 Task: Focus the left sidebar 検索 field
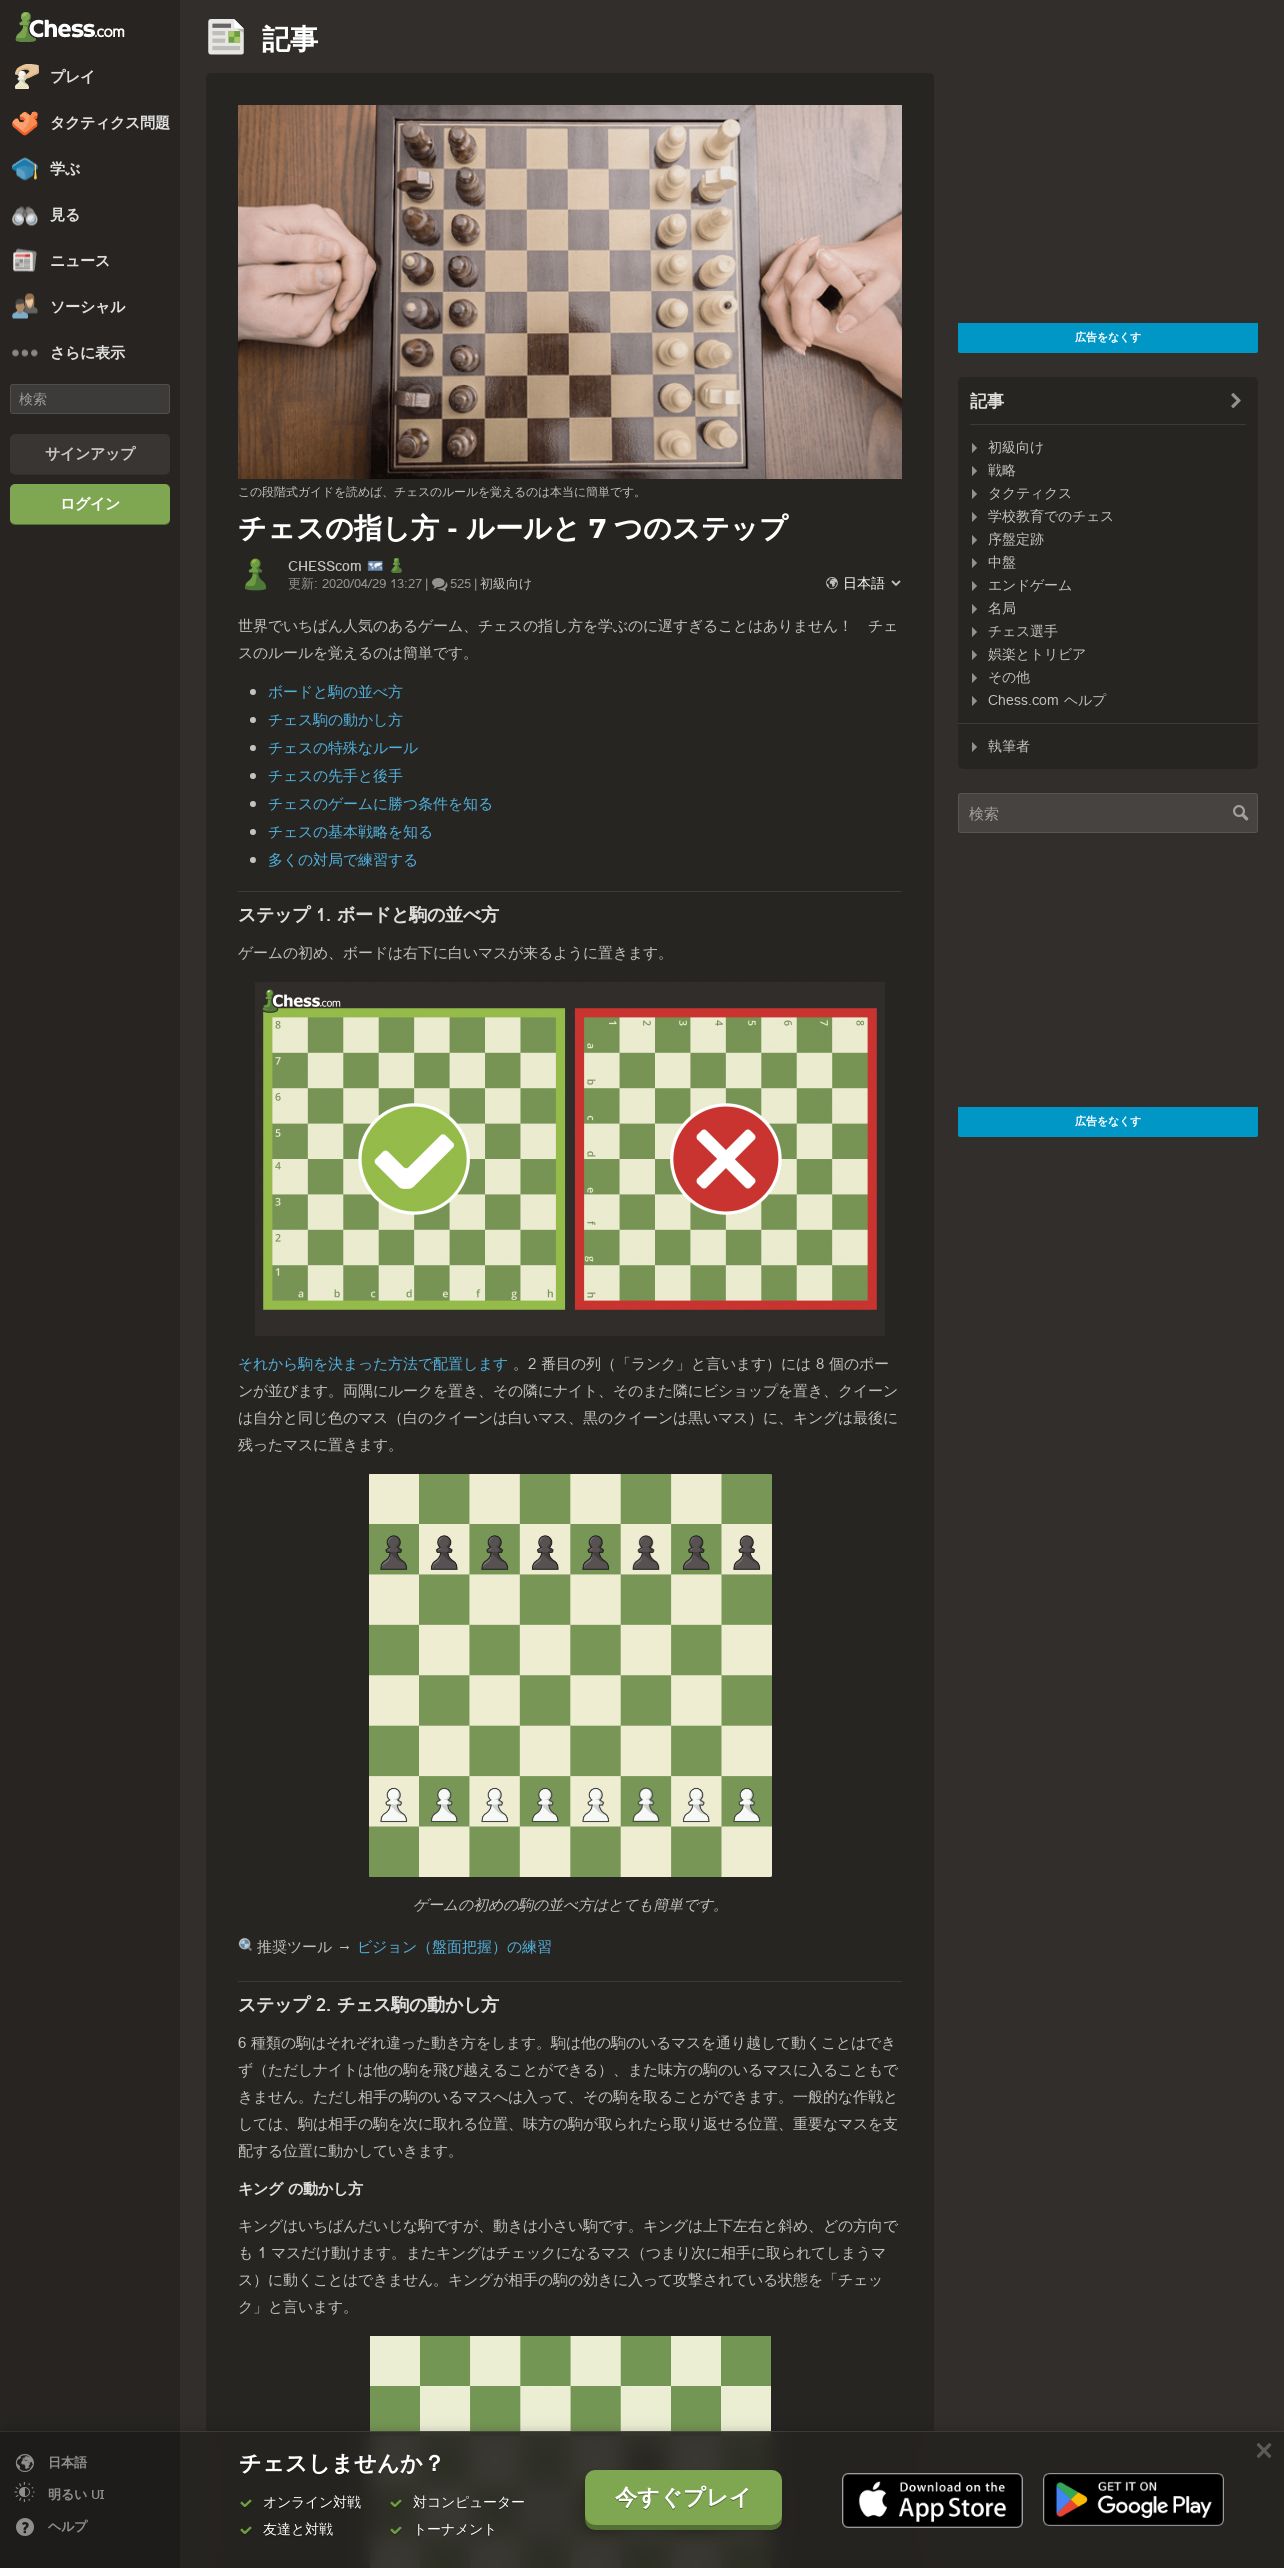click(x=90, y=399)
